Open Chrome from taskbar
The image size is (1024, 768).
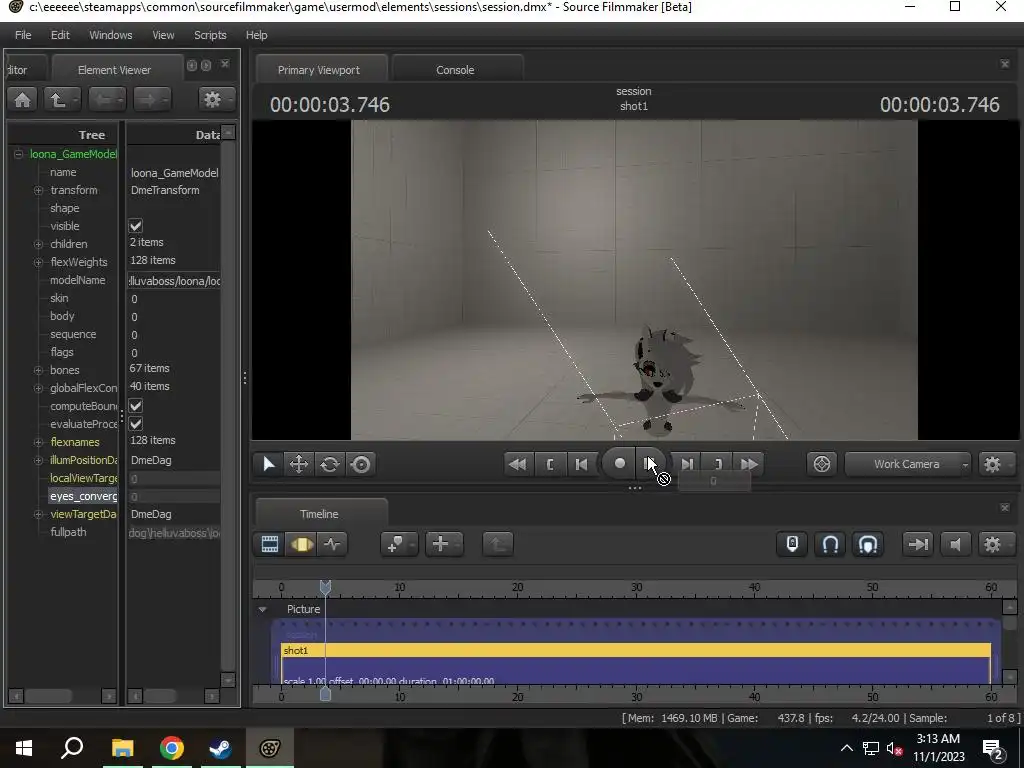point(172,748)
